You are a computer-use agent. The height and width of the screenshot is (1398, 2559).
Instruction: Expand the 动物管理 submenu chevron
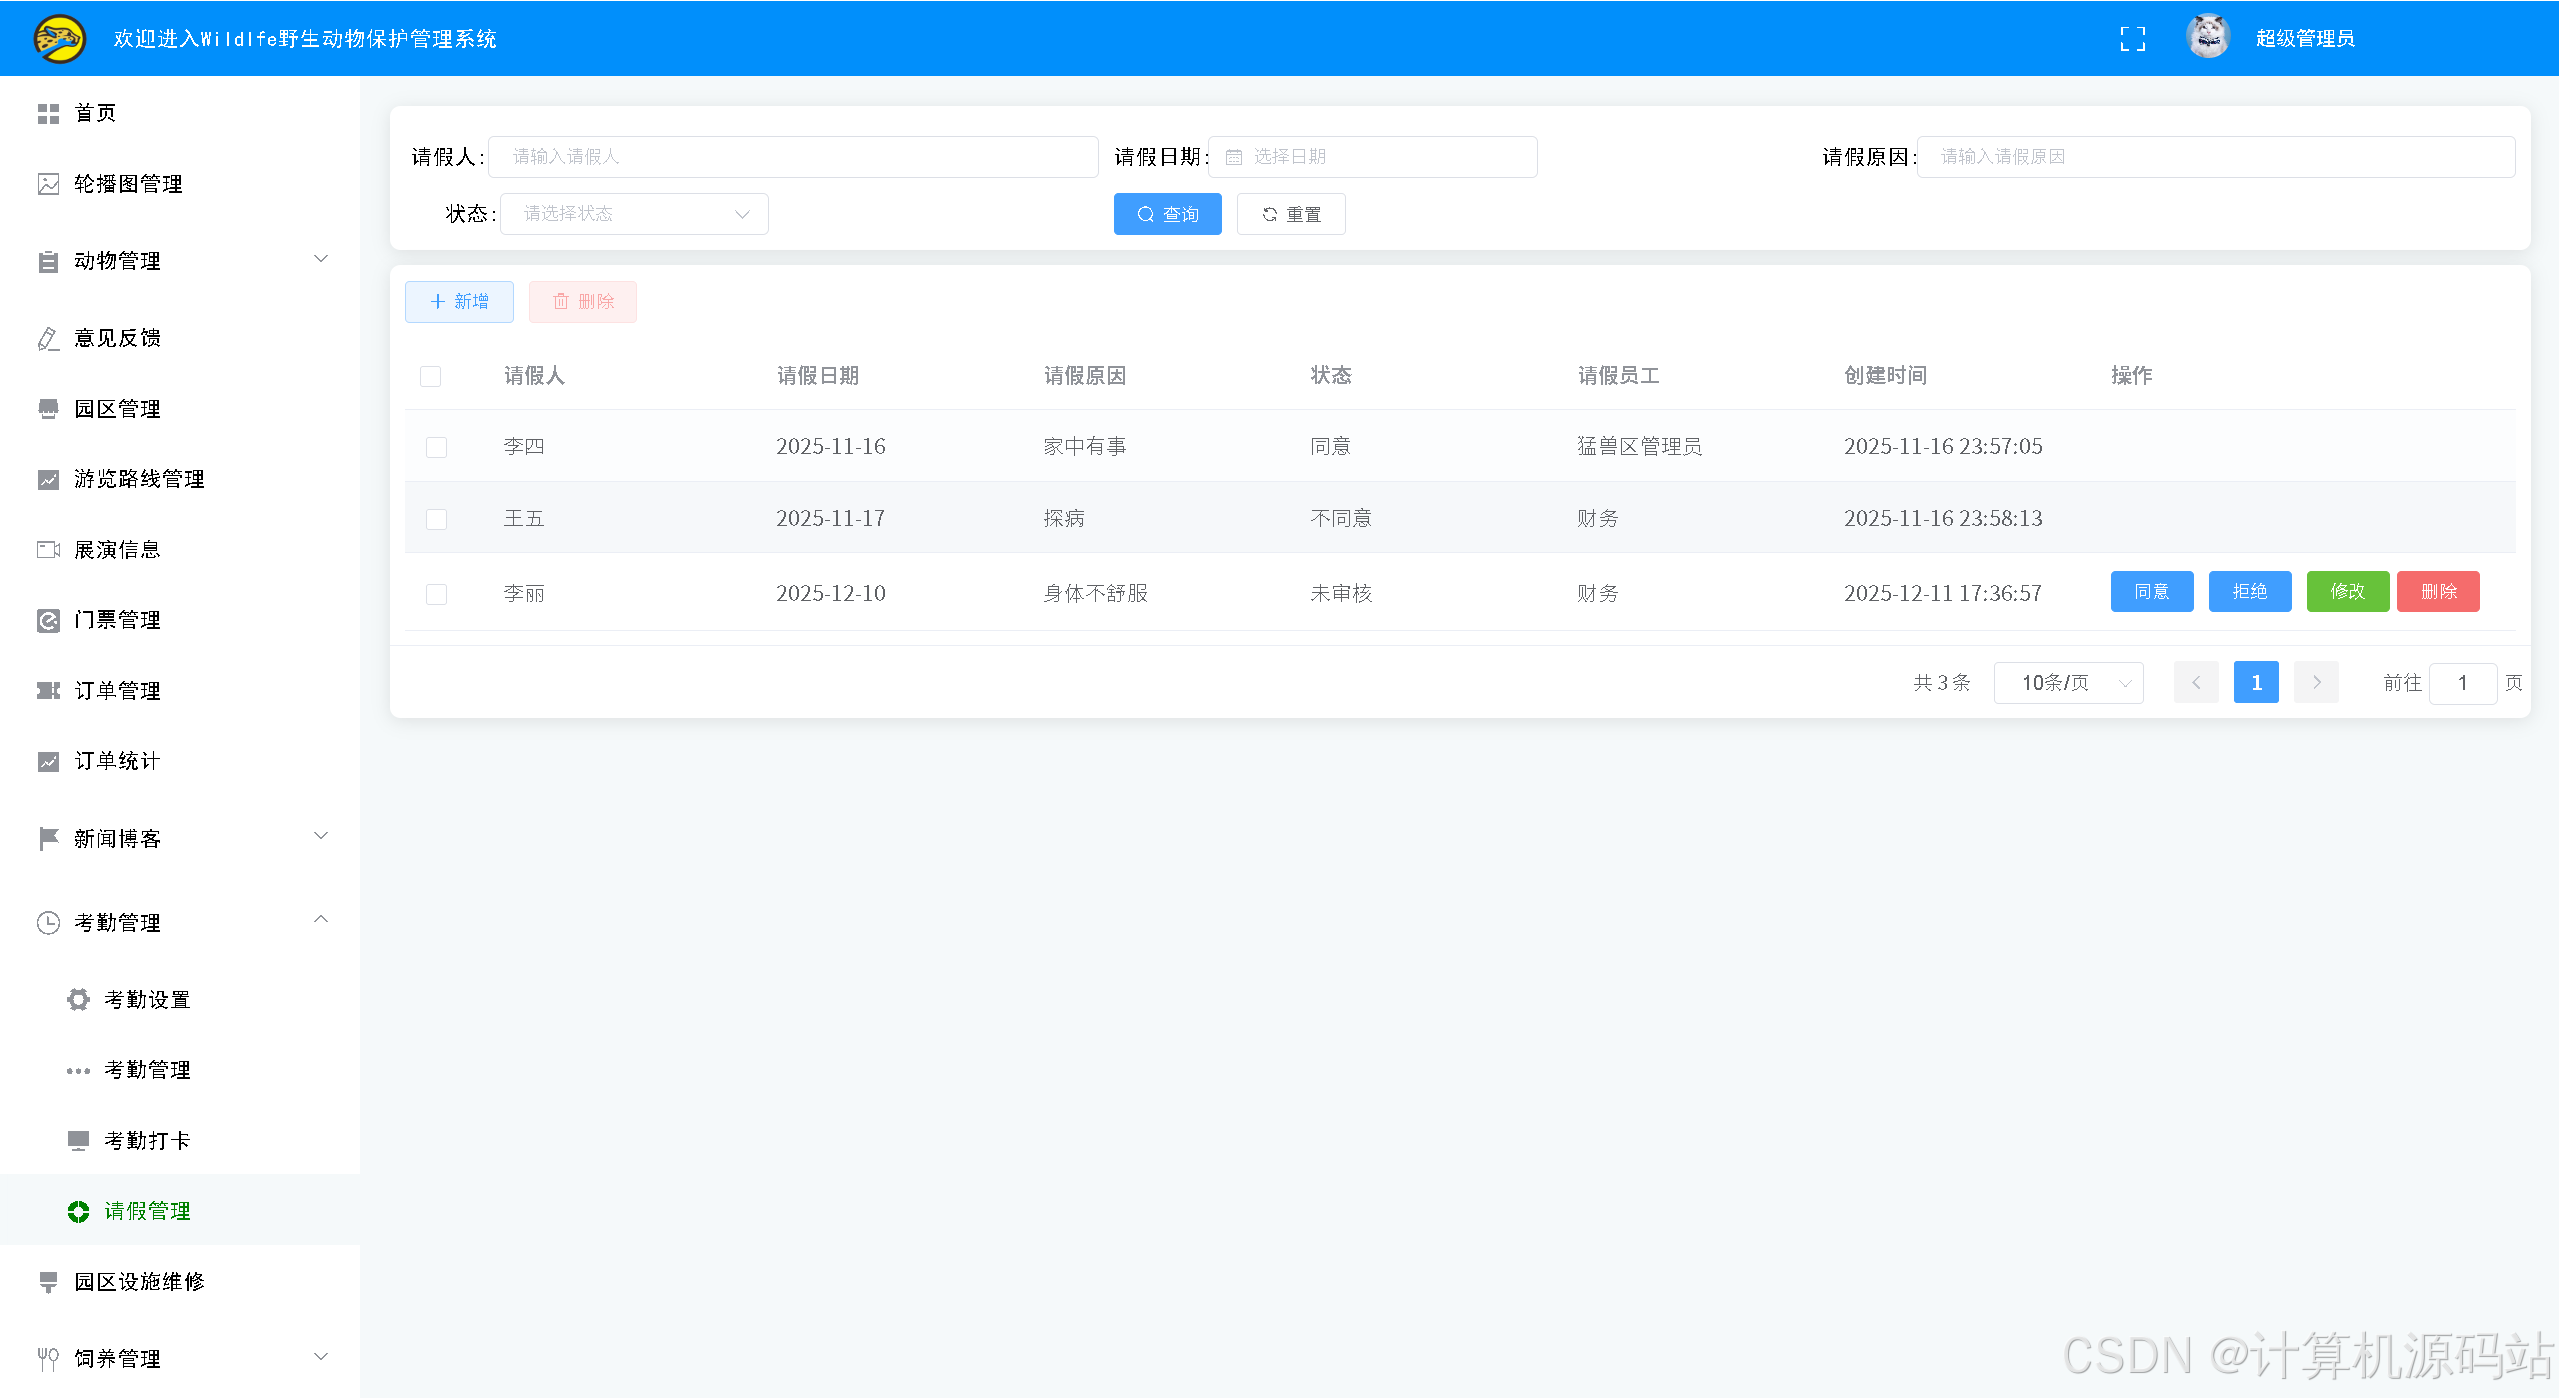tap(321, 259)
